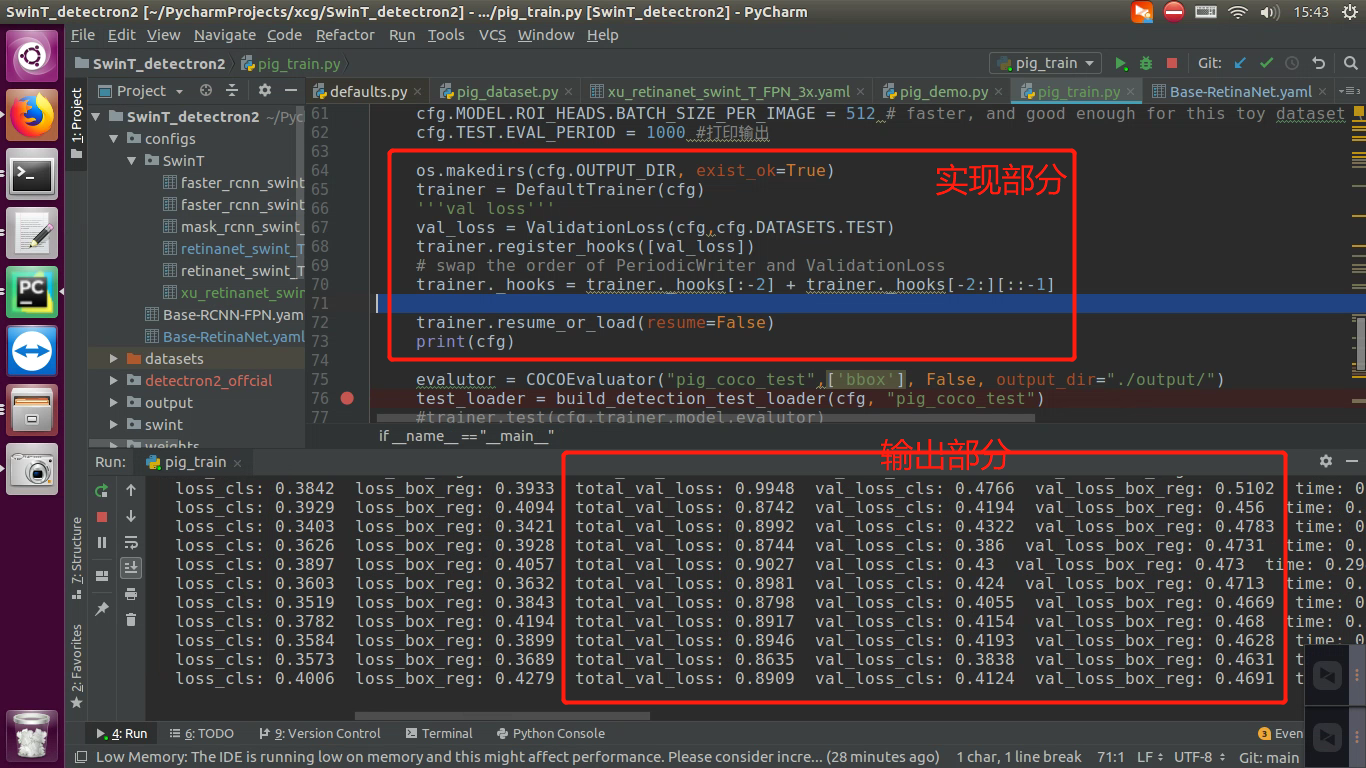Open 9: Version Control tool window

pos(319,733)
